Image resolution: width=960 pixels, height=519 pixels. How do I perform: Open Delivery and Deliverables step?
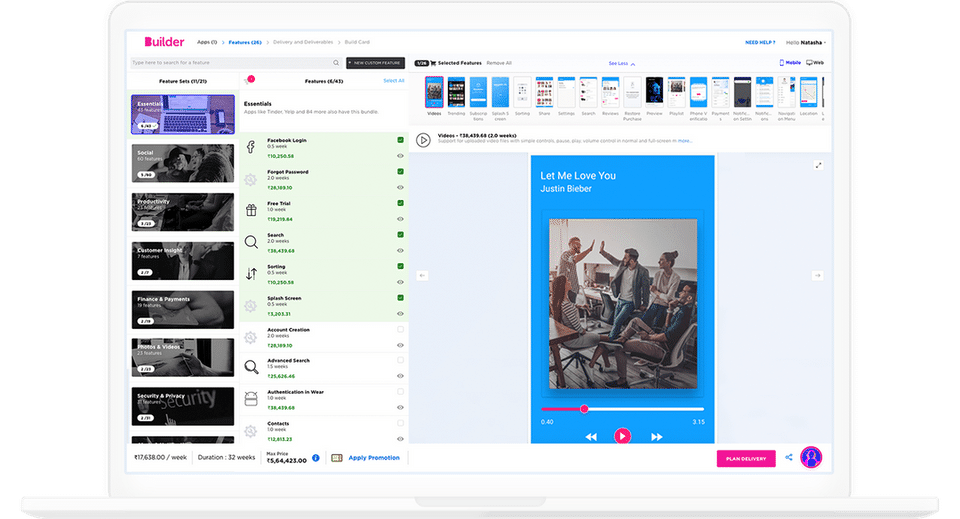(x=303, y=42)
